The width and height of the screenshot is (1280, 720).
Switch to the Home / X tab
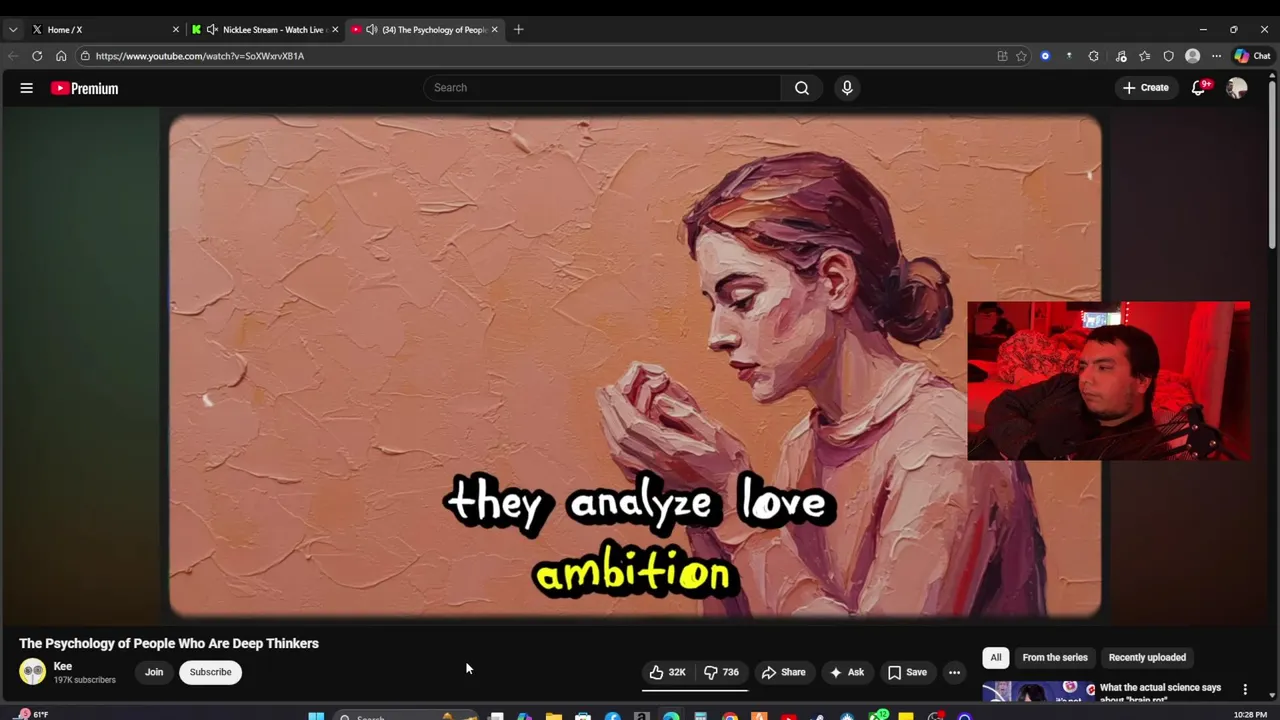coord(104,29)
